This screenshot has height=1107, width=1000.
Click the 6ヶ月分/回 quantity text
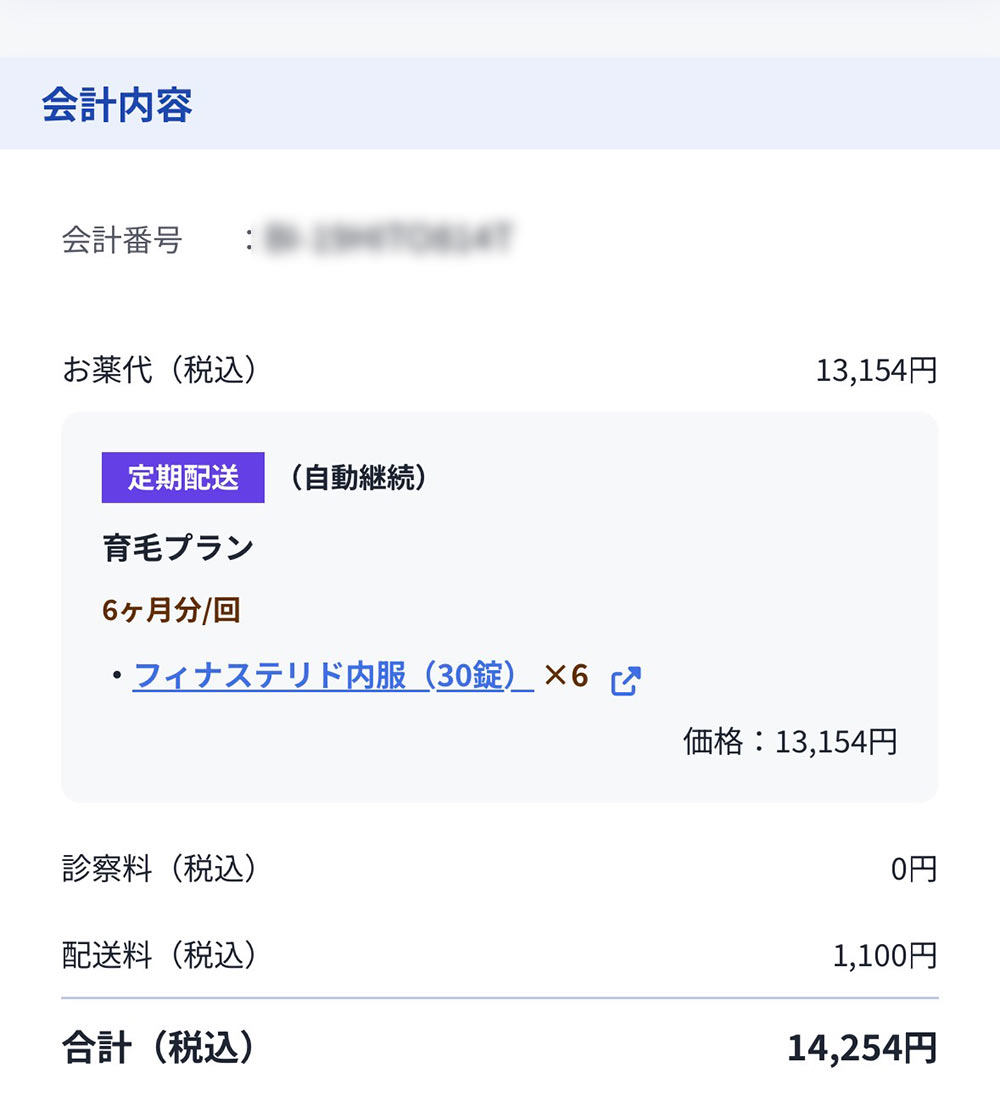(171, 610)
